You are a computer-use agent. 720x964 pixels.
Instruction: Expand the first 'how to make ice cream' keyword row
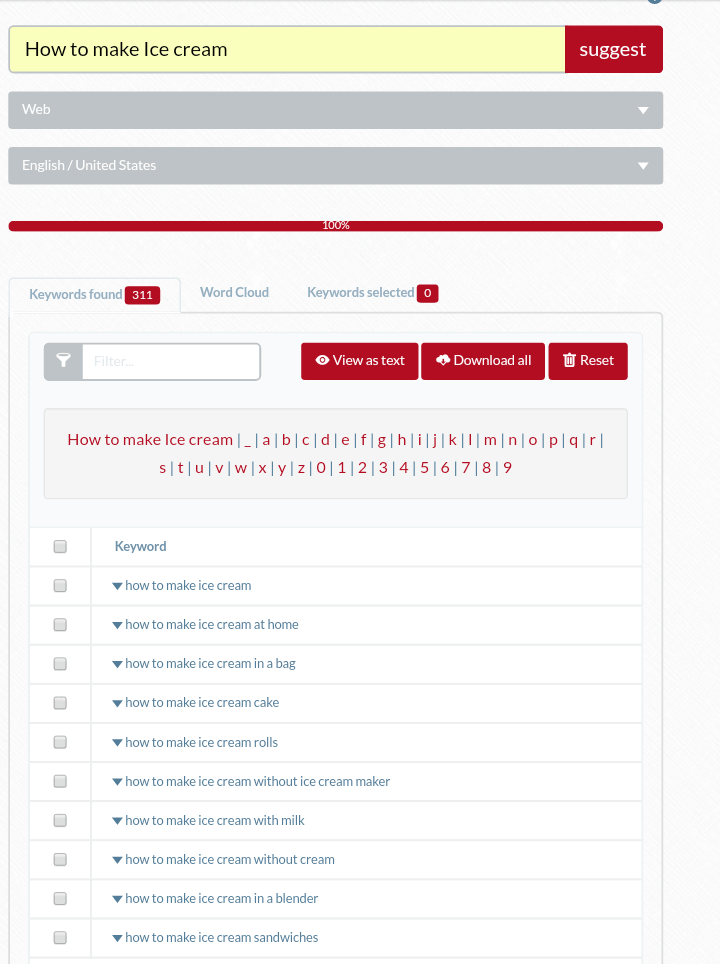(117, 586)
